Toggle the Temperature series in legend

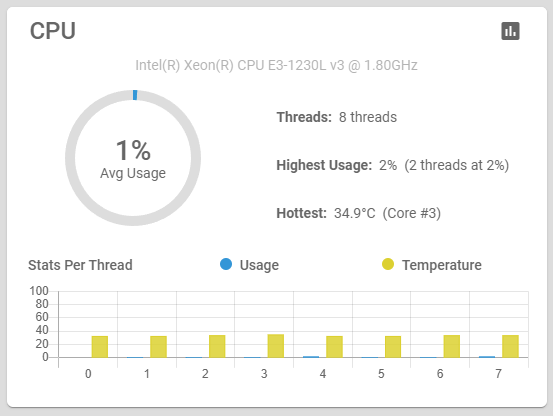(x=432, y=265)
